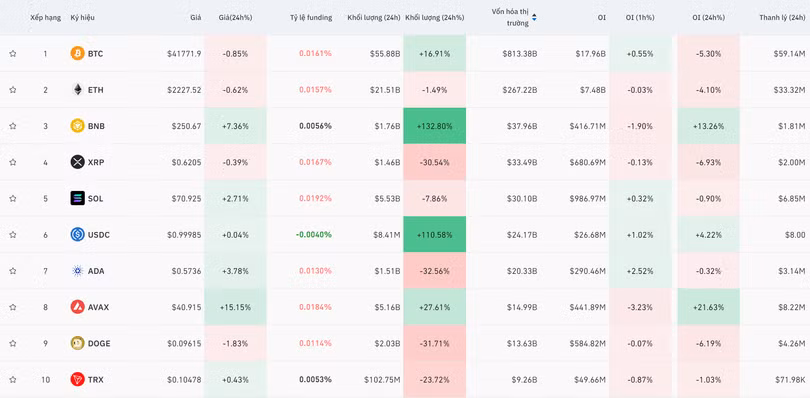This screenshot has width=810, height=398.
Task: Click the TRON TRX logo
Action: click(77, 379)
